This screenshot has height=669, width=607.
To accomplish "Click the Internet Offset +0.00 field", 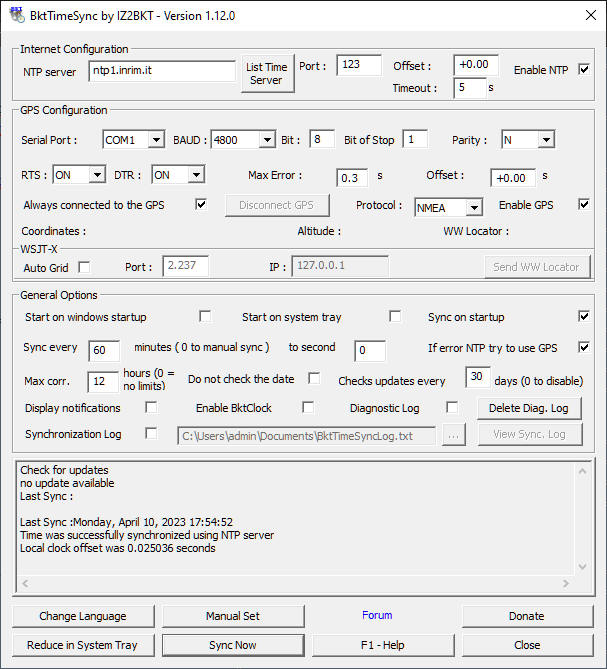I will pyautogui.click(x=476, y=65).
